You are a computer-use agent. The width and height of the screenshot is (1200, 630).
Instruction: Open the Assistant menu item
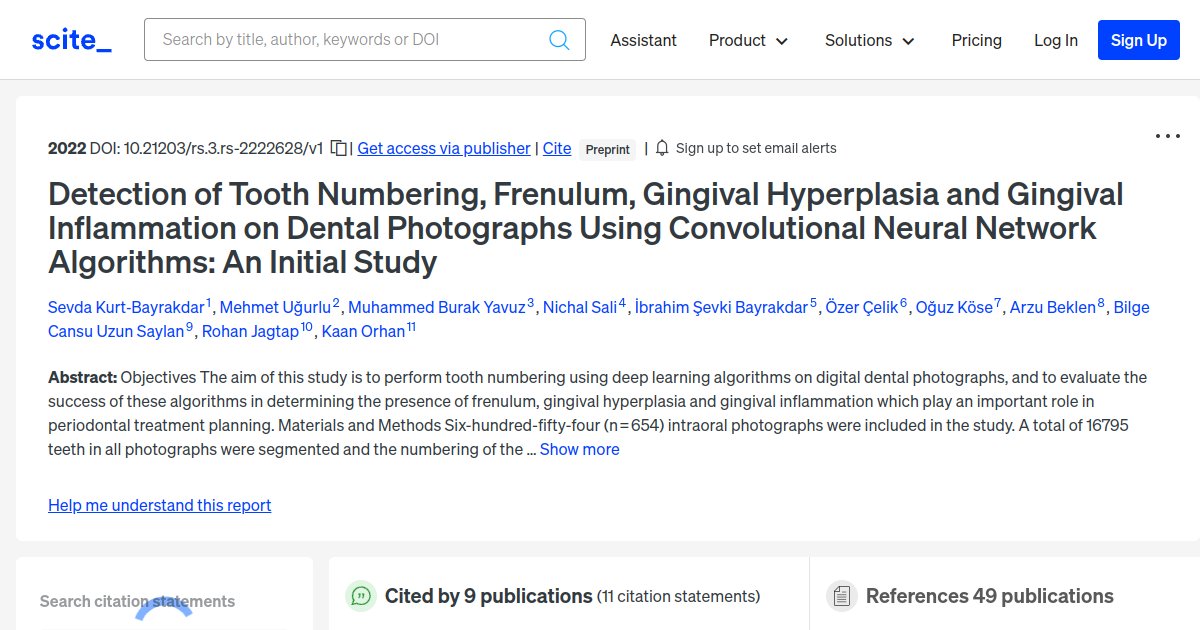(x=643, y=40)
